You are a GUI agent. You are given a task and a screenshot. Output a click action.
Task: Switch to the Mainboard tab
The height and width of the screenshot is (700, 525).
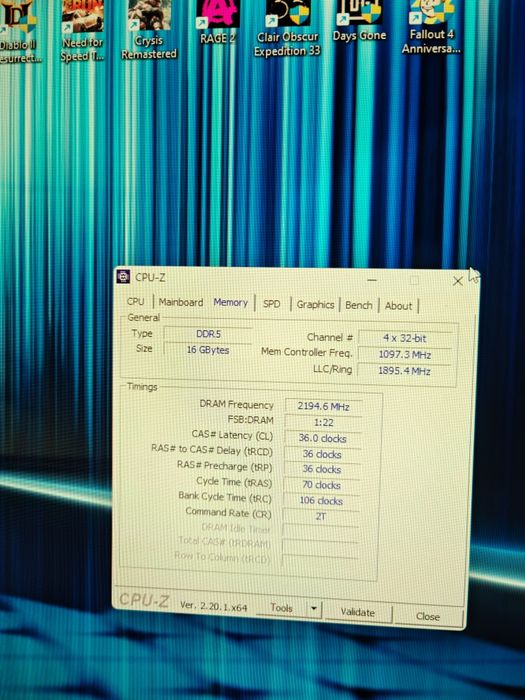(181, 302)
